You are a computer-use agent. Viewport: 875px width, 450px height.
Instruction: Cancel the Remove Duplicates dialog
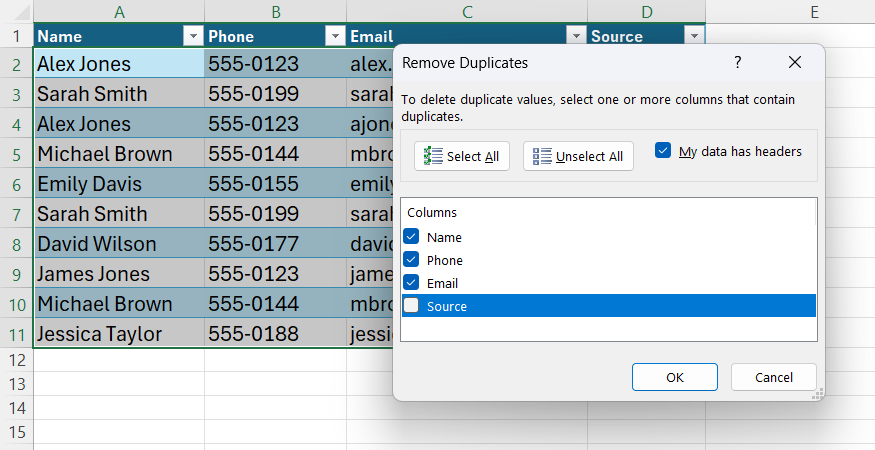click(x=773, y=377)
